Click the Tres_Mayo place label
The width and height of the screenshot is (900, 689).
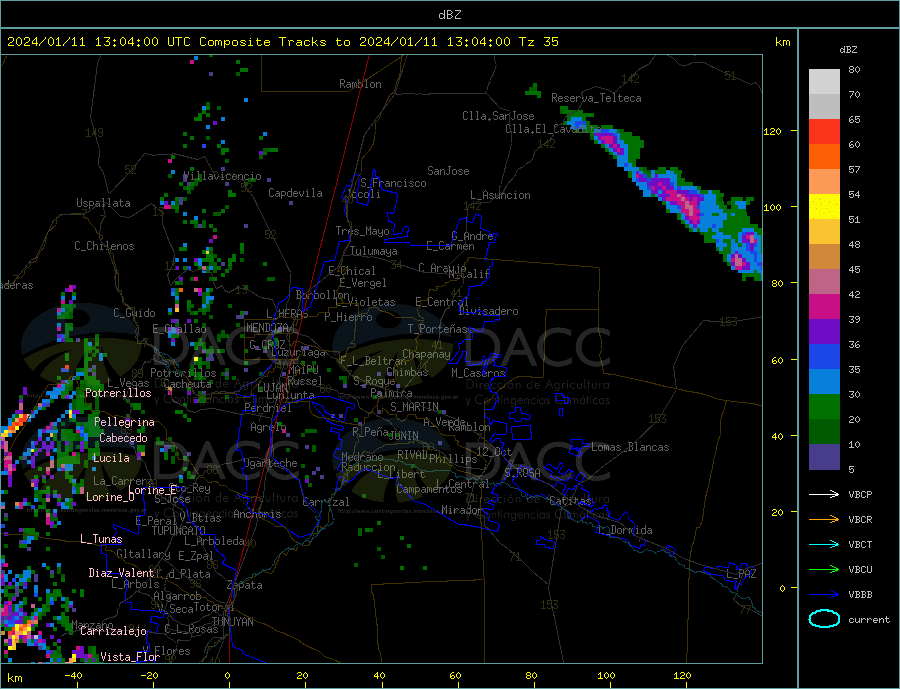tap(363, 231)
